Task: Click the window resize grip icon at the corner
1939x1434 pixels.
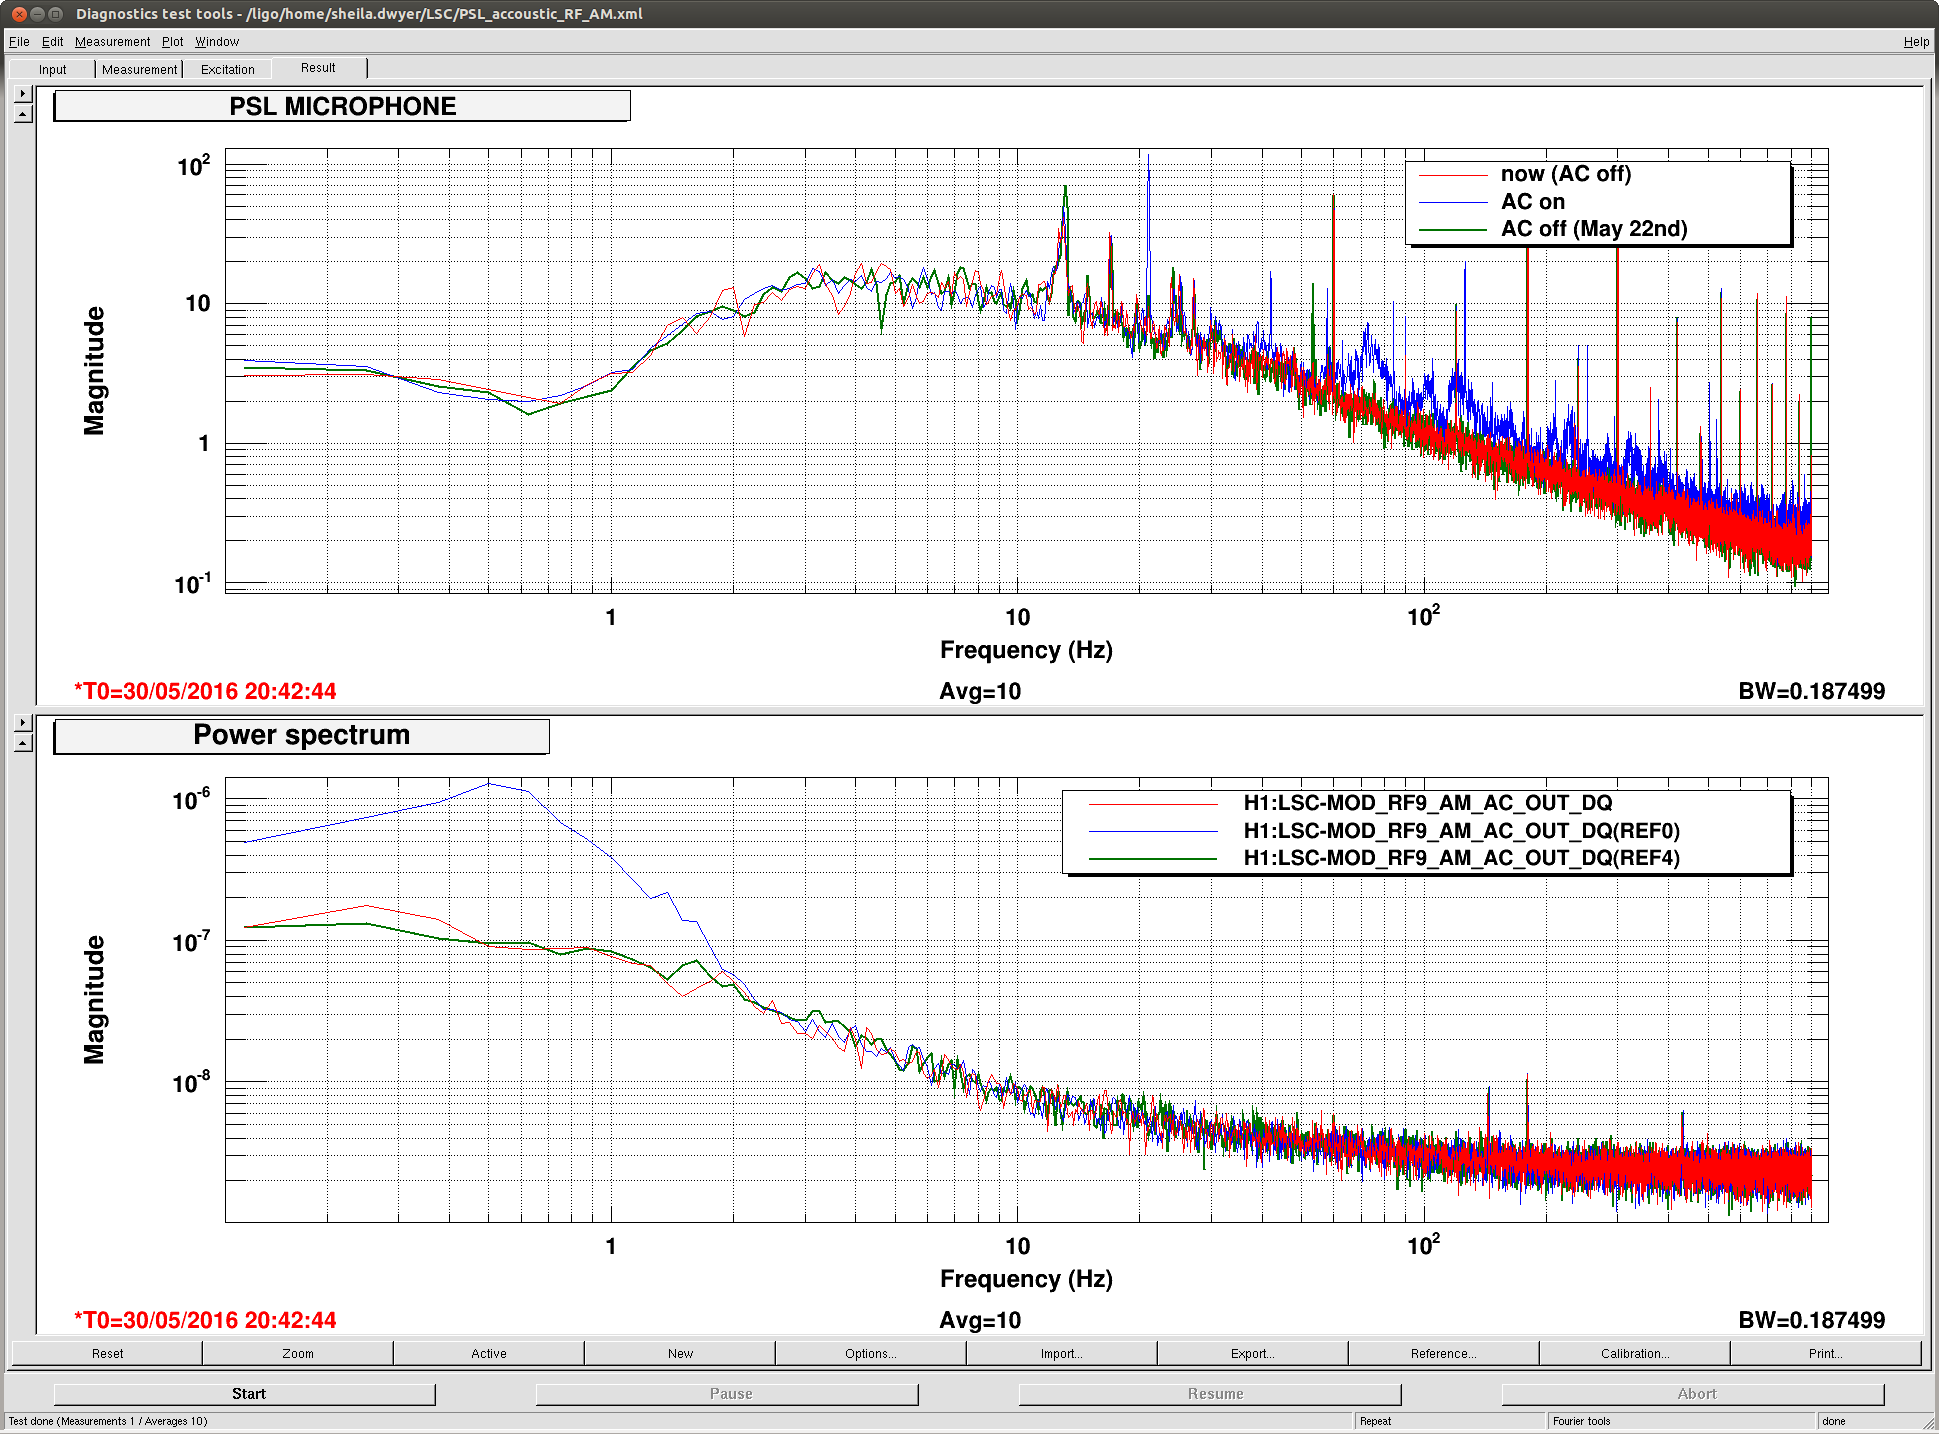Action: point(1929,1423)
